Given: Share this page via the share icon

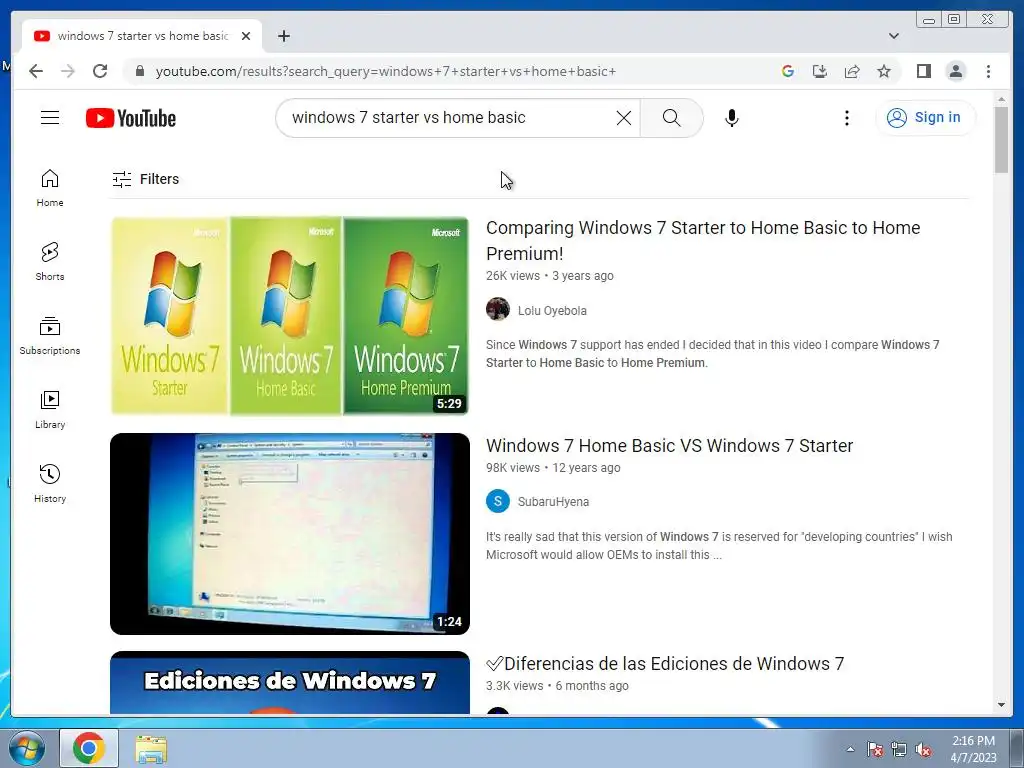Looking at the screenshot, I should tap(852, 71).
